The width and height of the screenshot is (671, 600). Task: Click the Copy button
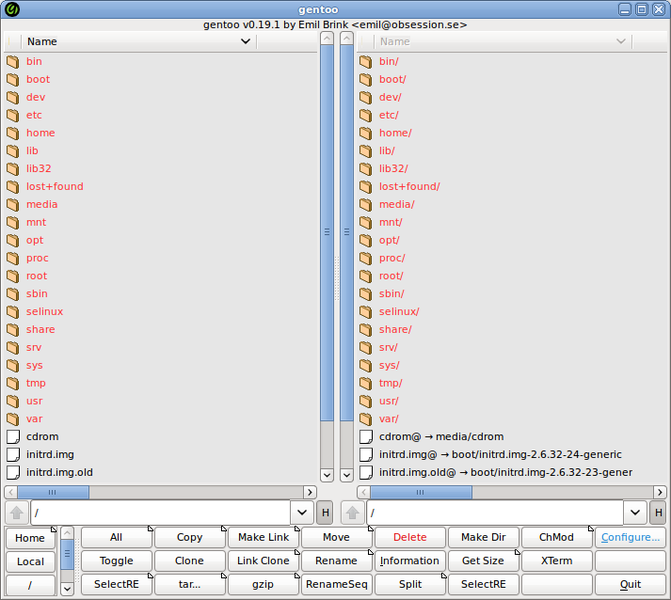(x=190, y=538)
